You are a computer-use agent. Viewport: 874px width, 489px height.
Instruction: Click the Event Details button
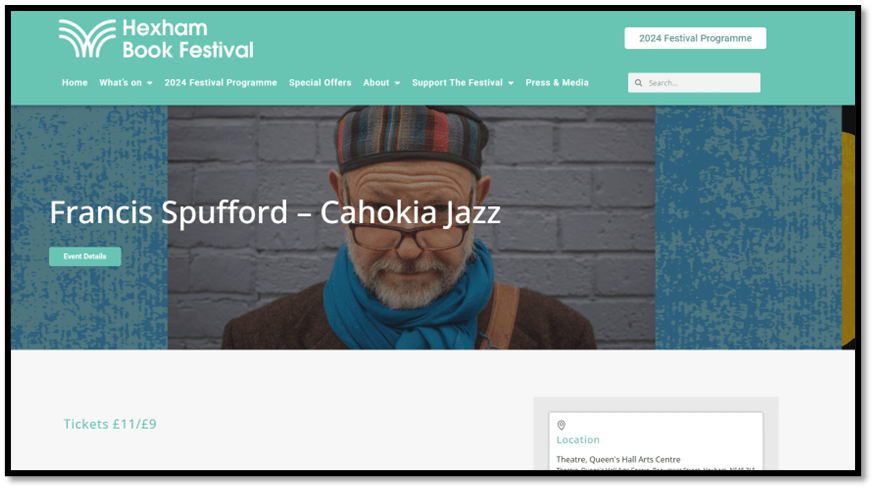coord(85,256)
